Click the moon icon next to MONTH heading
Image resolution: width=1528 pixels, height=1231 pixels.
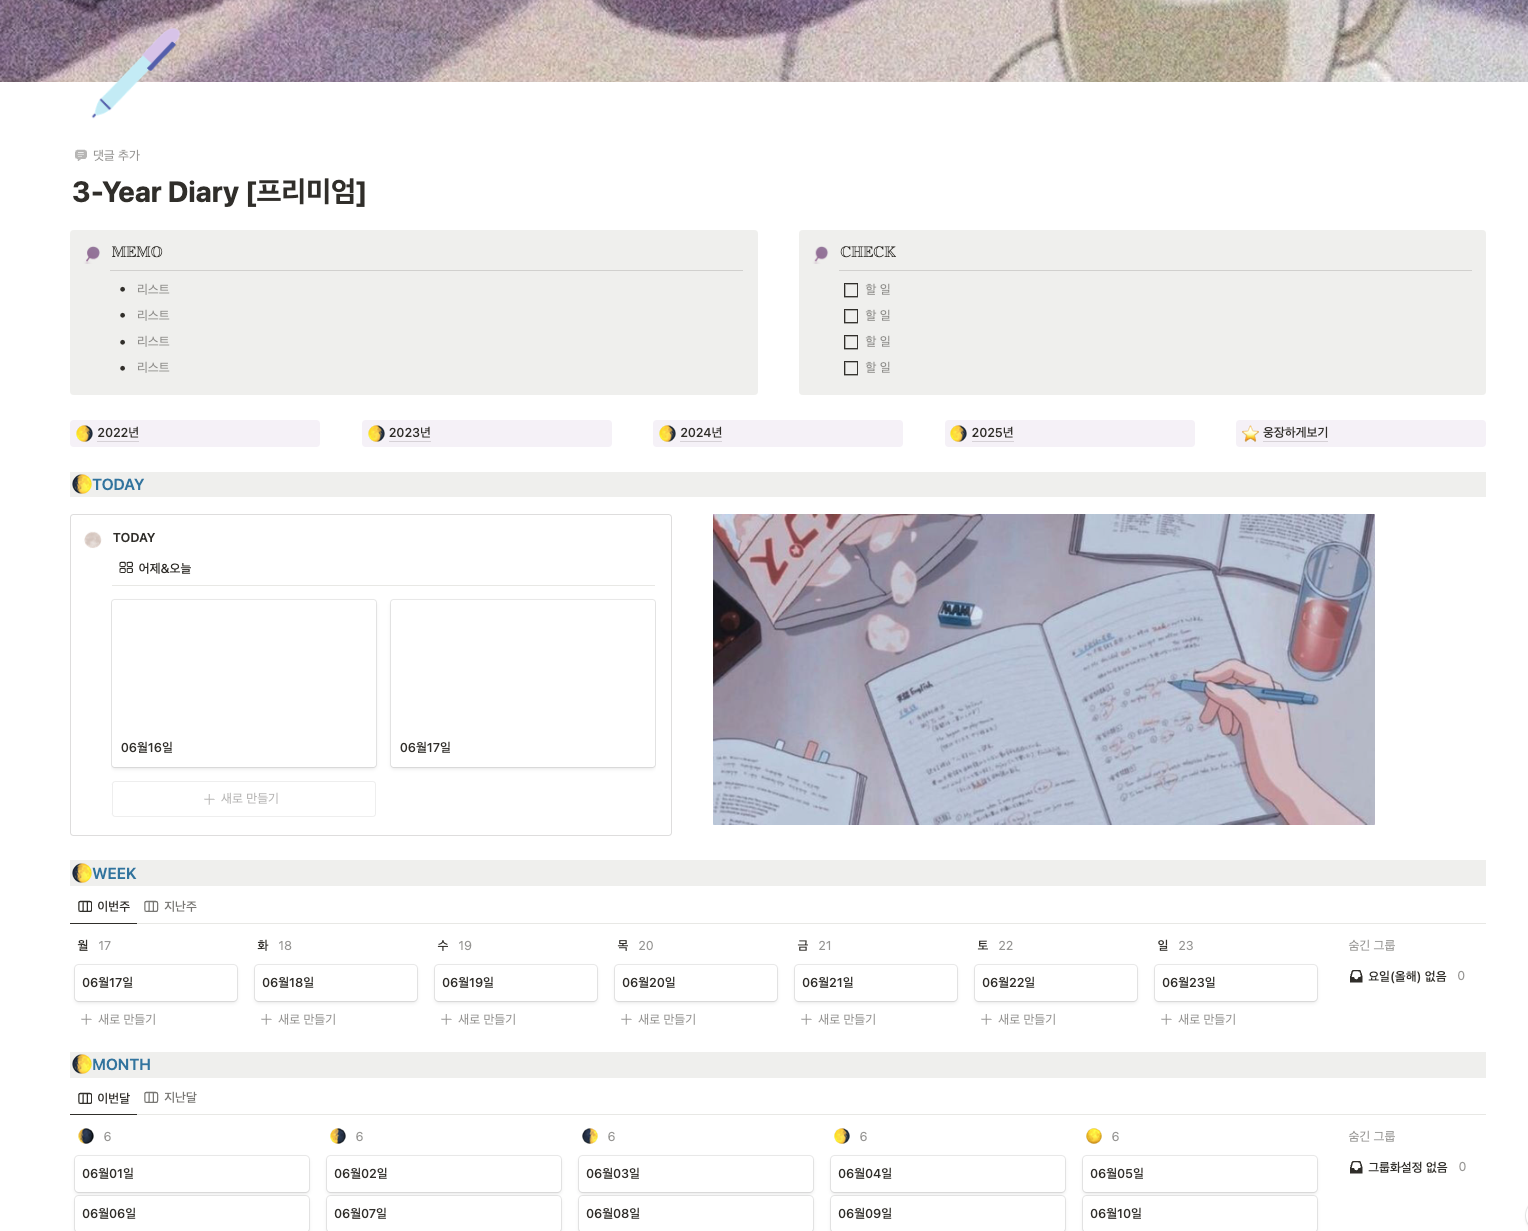click(82, 1064)
